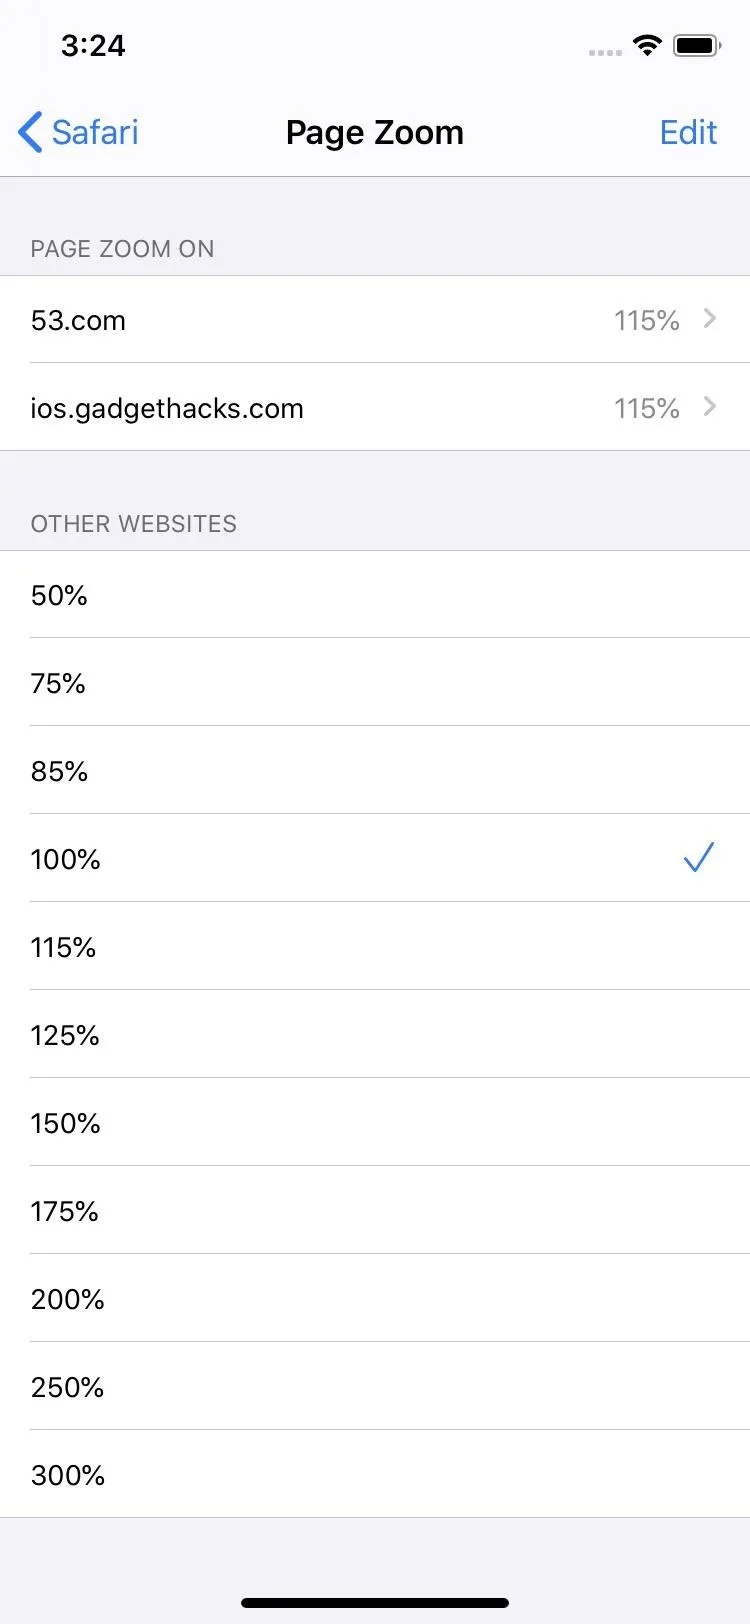Select 85% zoom for other websites
Viewport: 750px width, 1624px height.
(375, 771)
